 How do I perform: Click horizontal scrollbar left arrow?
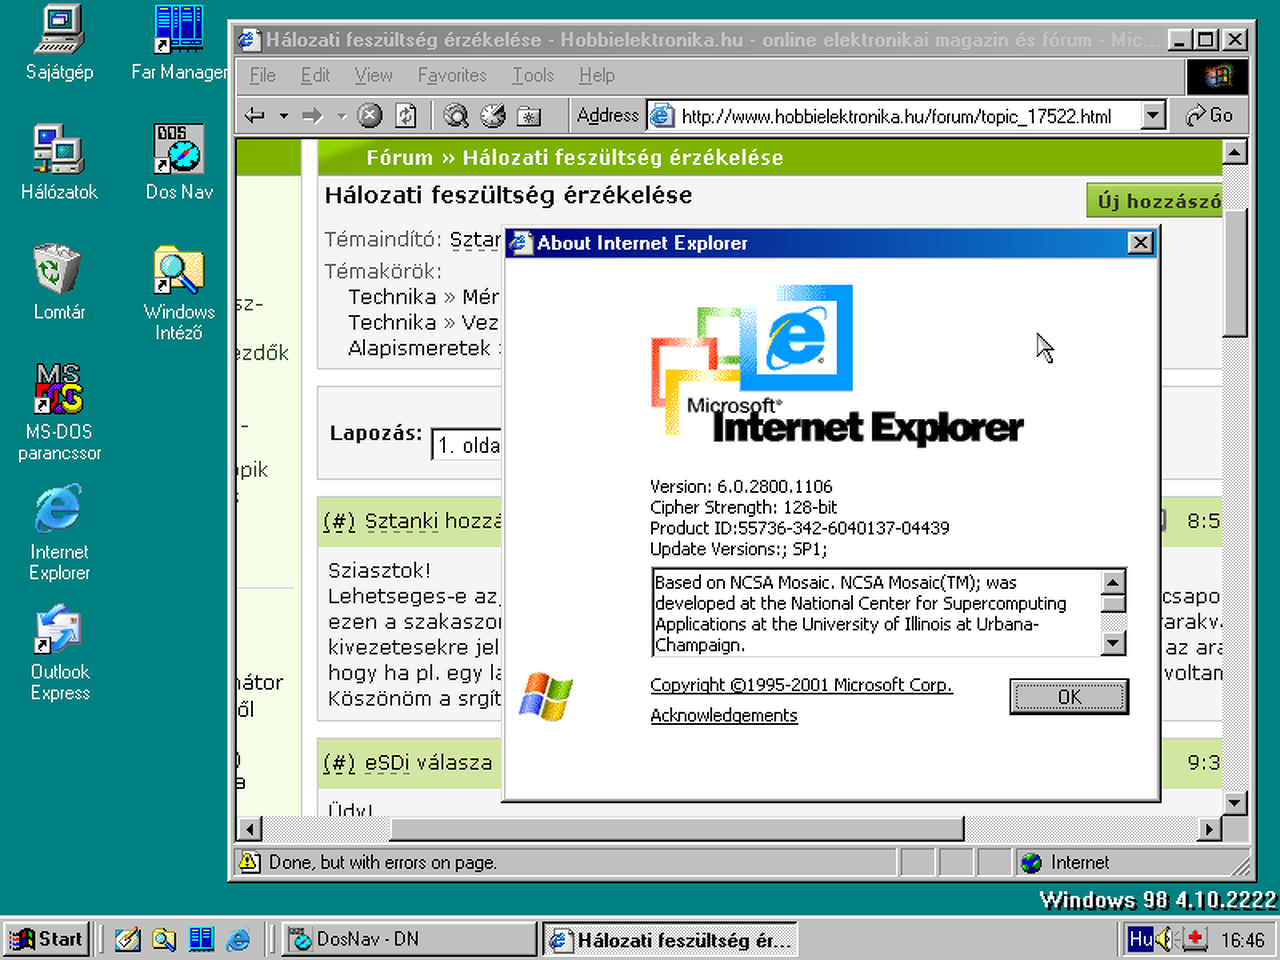249,829
